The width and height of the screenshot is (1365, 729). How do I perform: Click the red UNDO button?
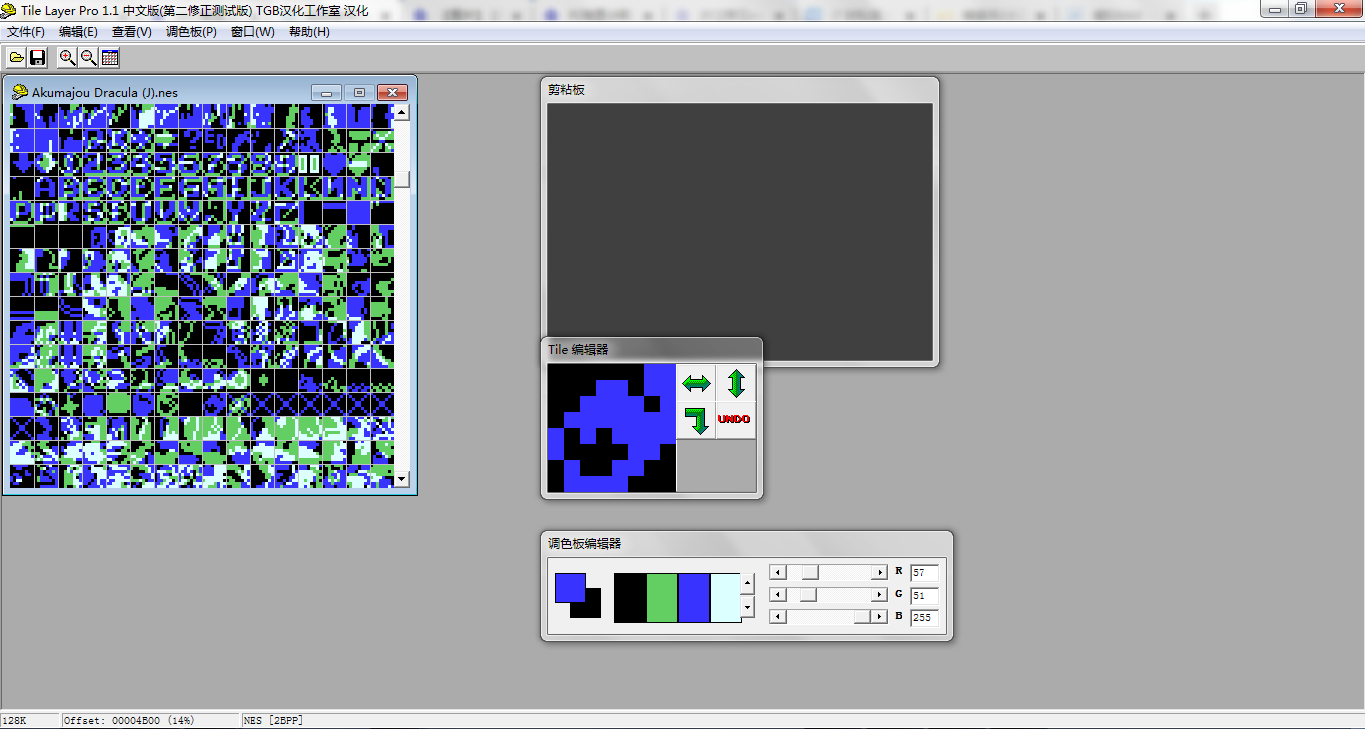(x=736, y=420)
